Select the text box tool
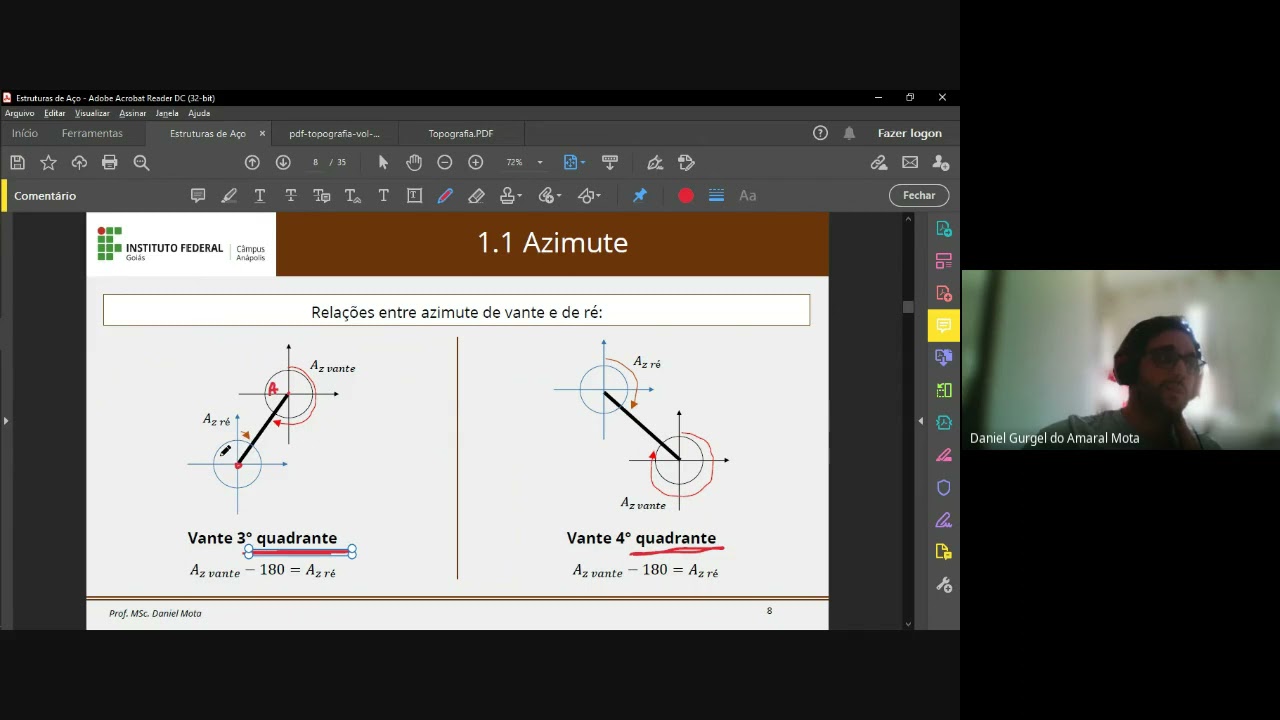Image resolution: width=1280 pixels, height=720 pixels. 414,195
